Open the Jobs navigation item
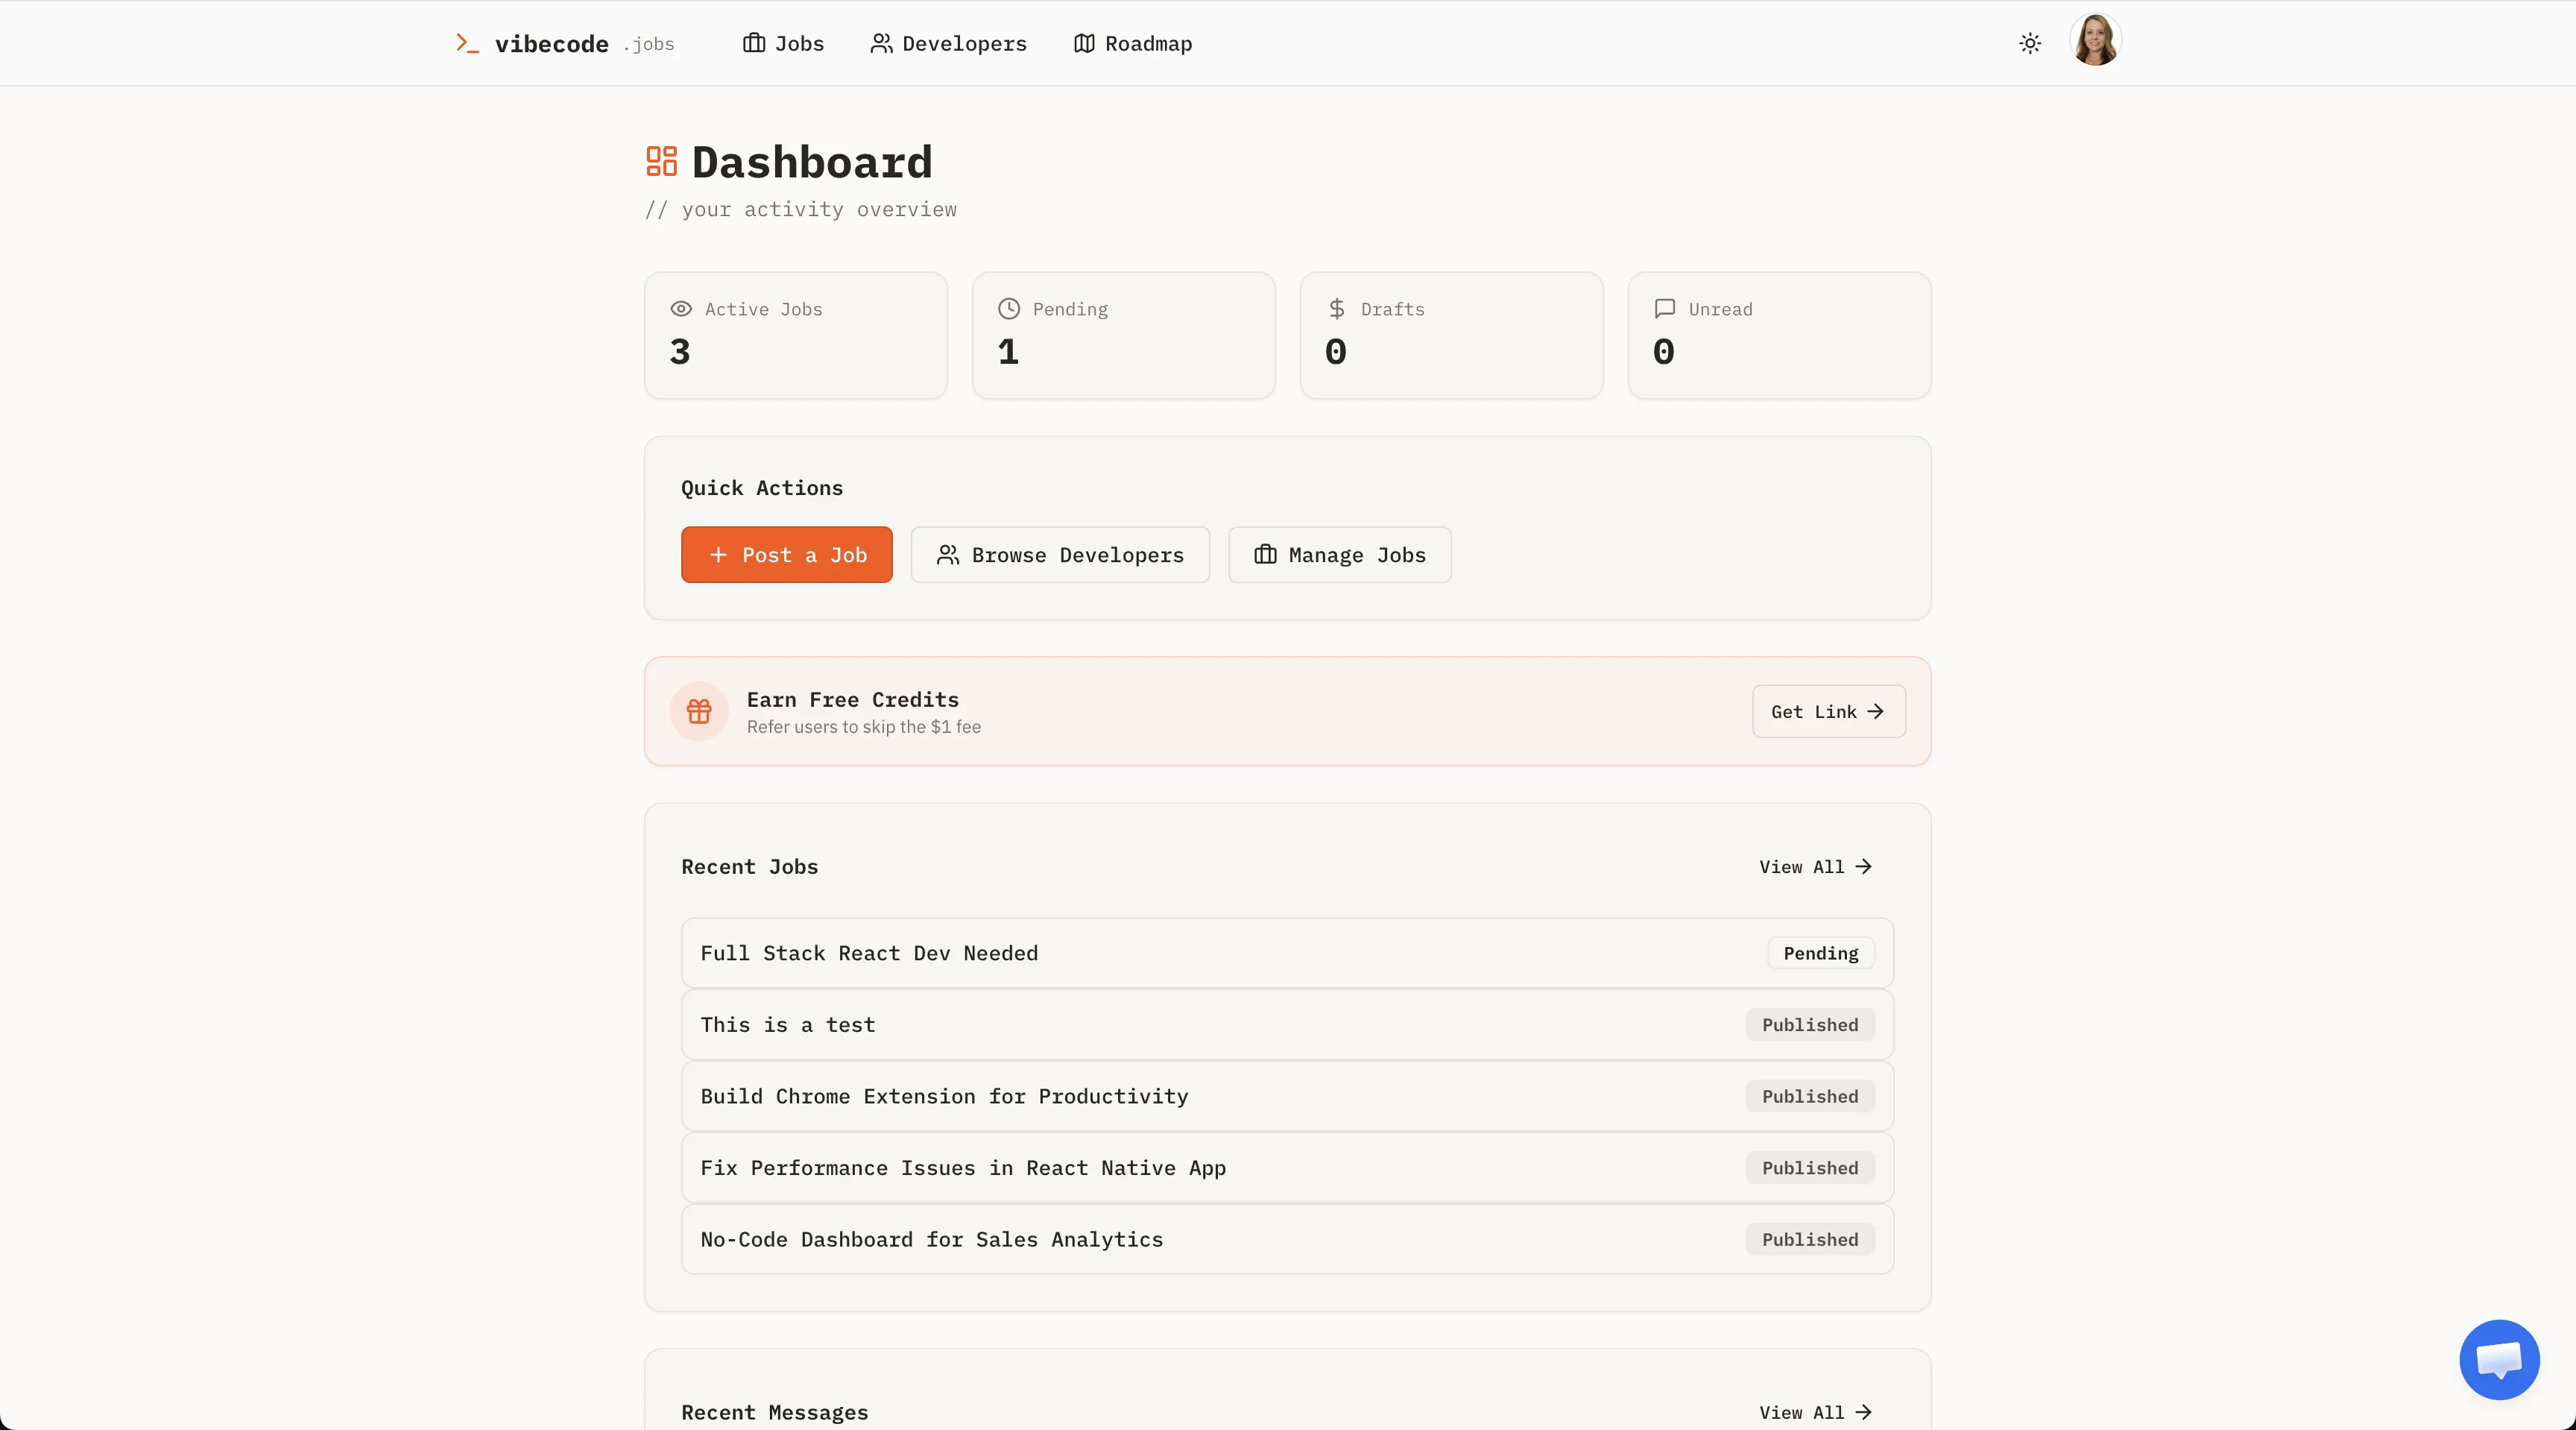Image resolution: width=2576 pixels, height=1430 pixels. (x=783, y=43)
